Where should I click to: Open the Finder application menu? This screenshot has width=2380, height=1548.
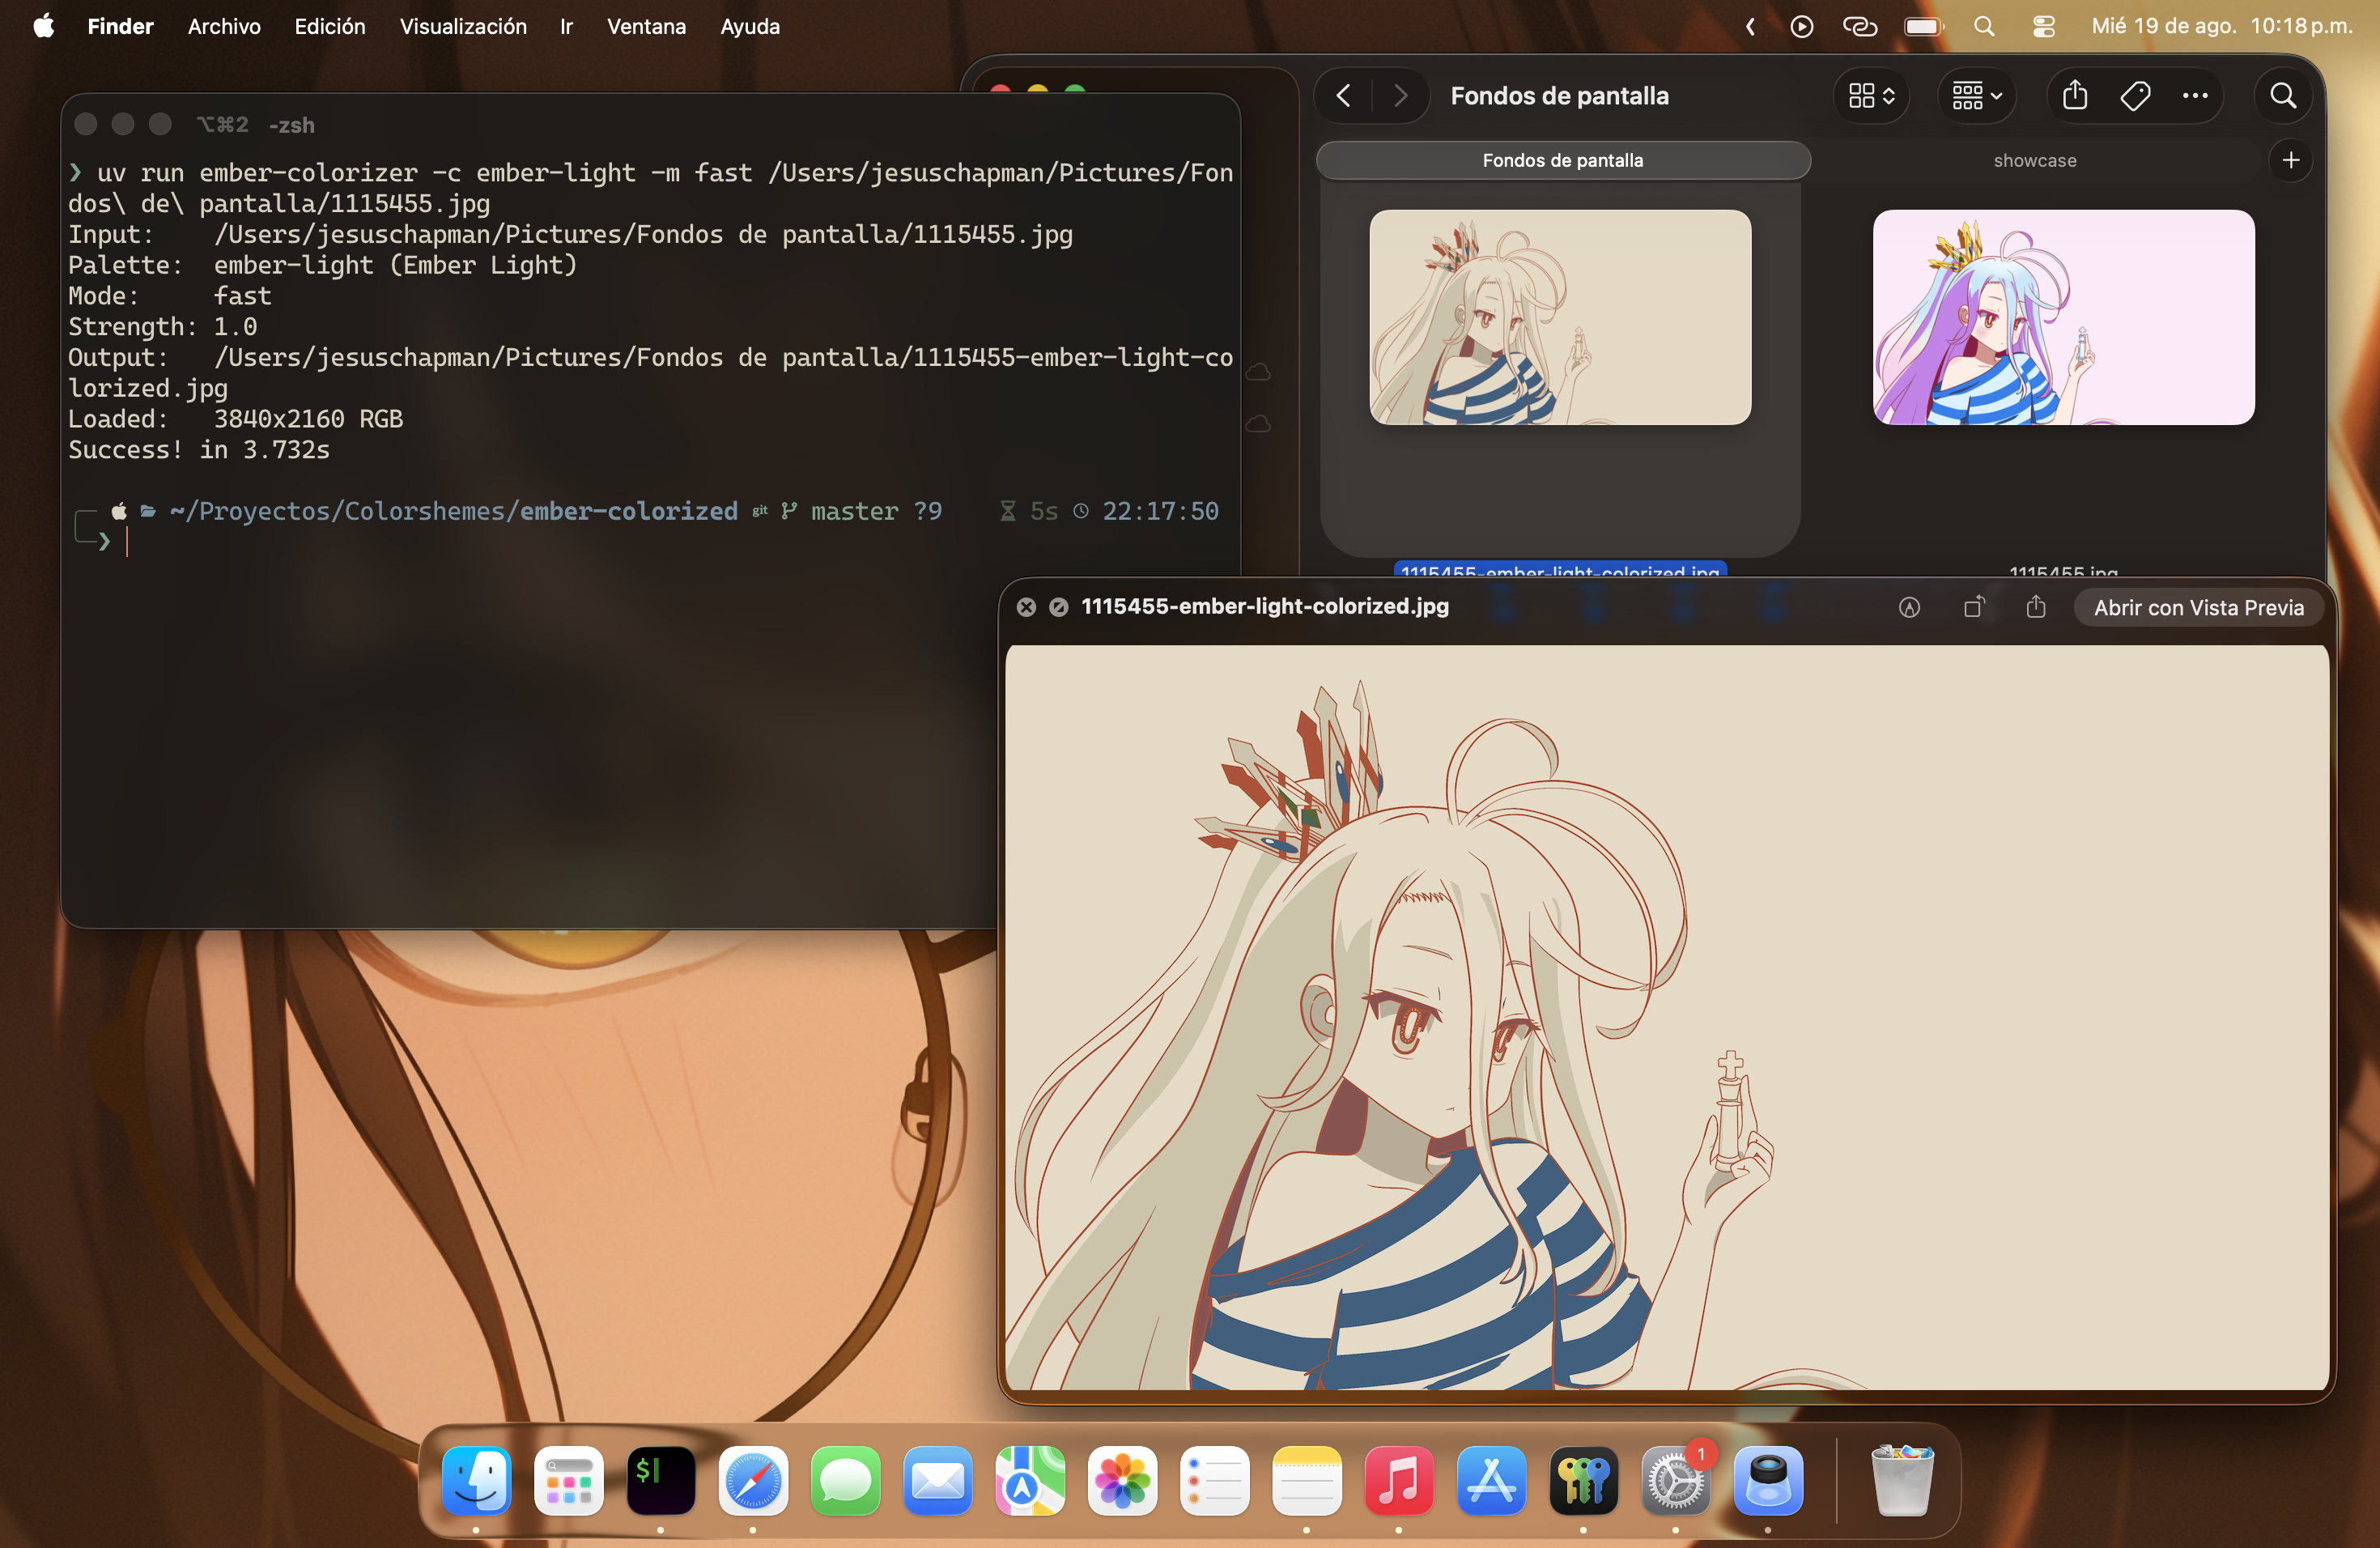(x=120, y=26)
